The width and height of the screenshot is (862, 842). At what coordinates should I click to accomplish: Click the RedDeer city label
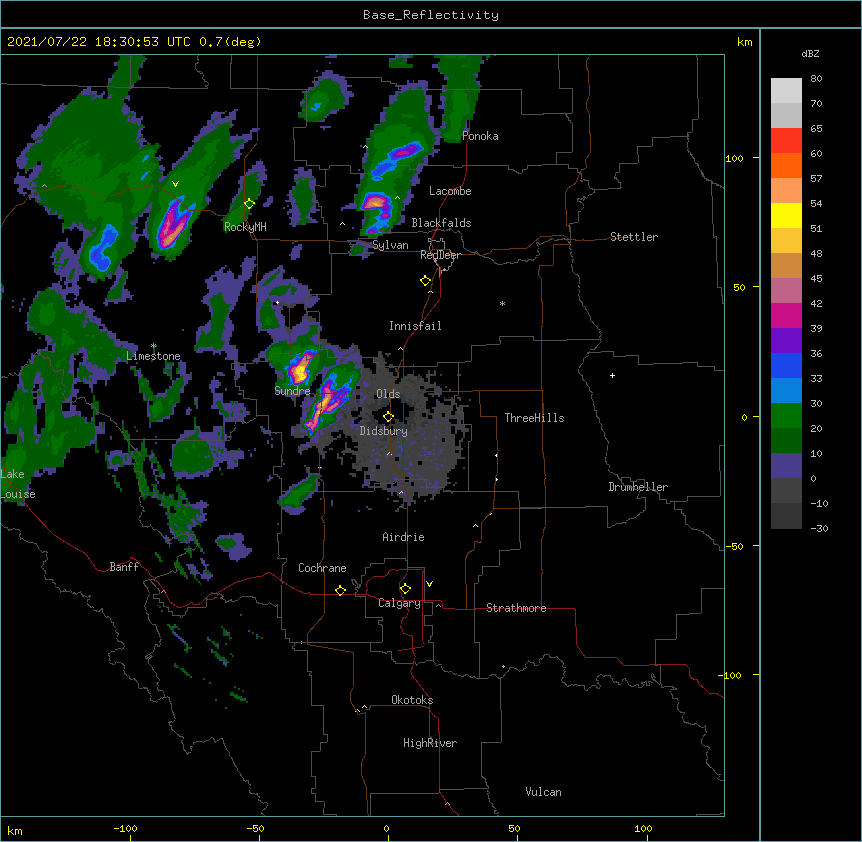[441, 255]
